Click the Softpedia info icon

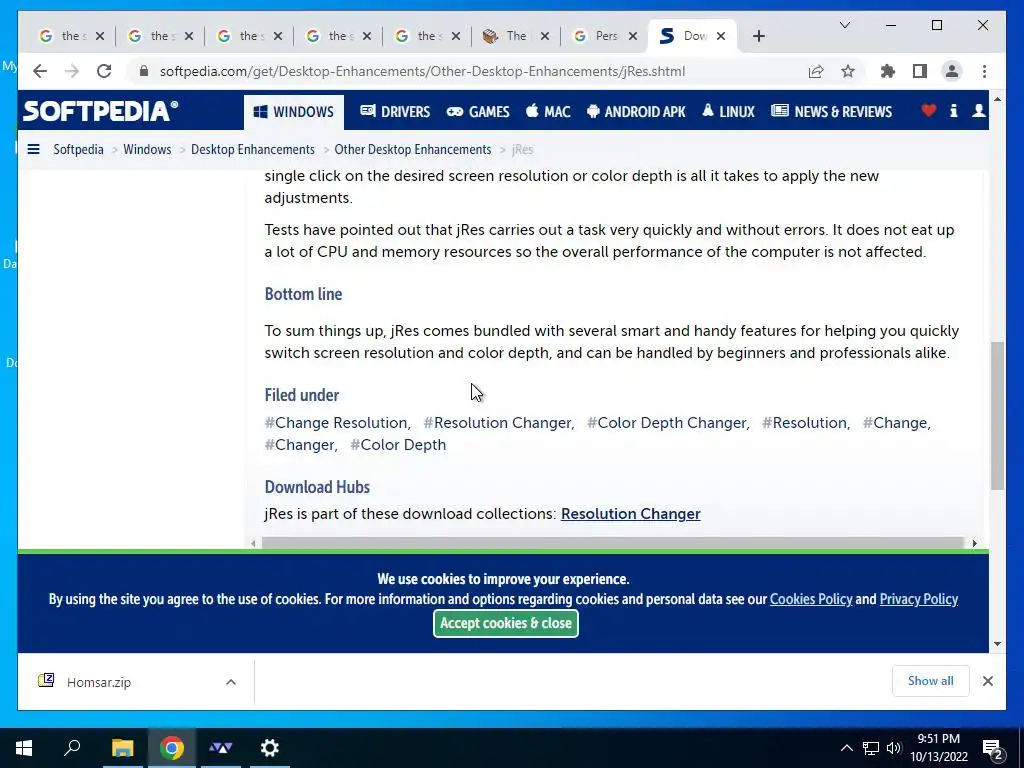[x=953, y=111]
